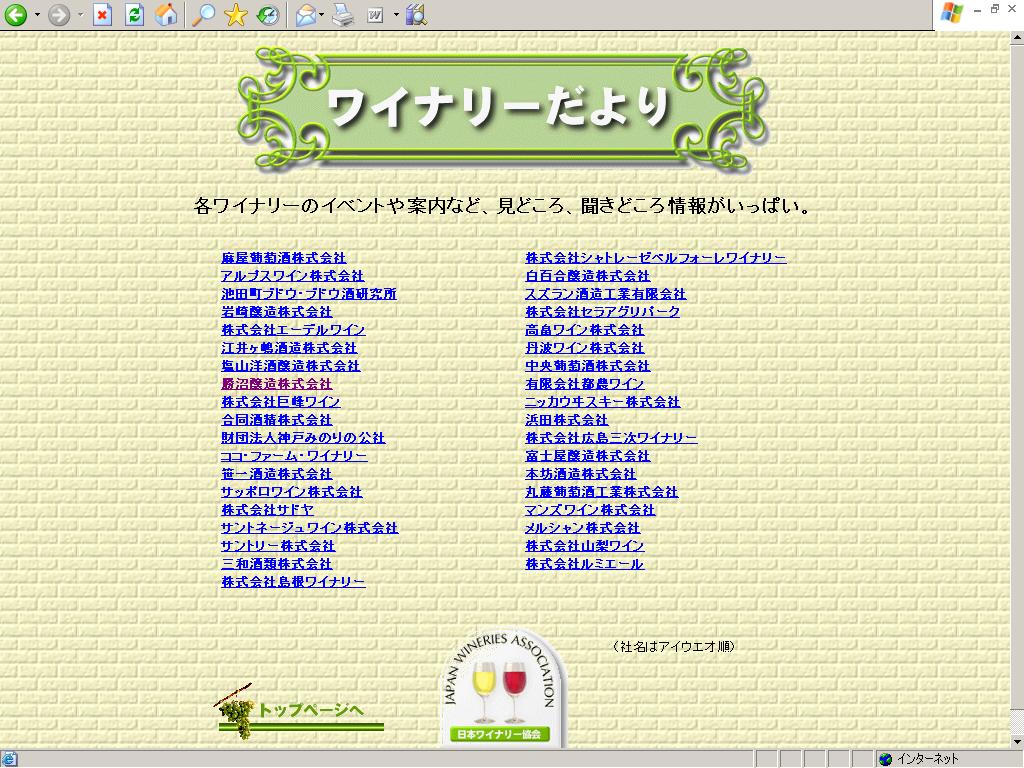Open 株式会社ルミエール link

[584, 564]
